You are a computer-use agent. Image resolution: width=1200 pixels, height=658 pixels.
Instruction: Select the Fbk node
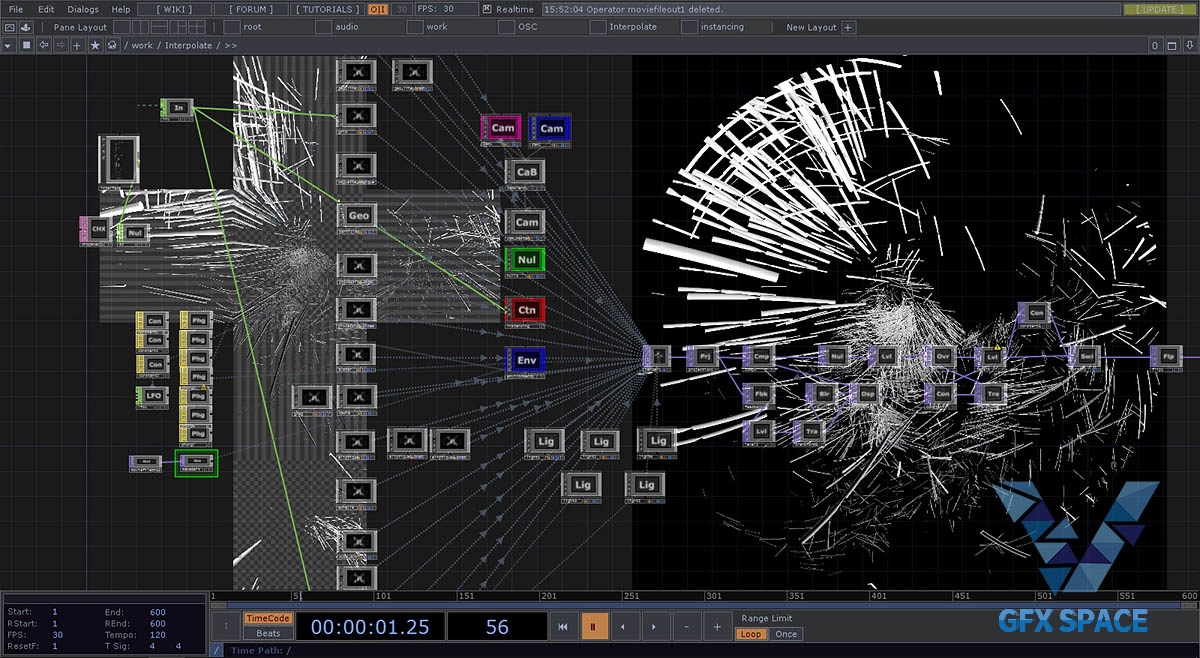759,394
